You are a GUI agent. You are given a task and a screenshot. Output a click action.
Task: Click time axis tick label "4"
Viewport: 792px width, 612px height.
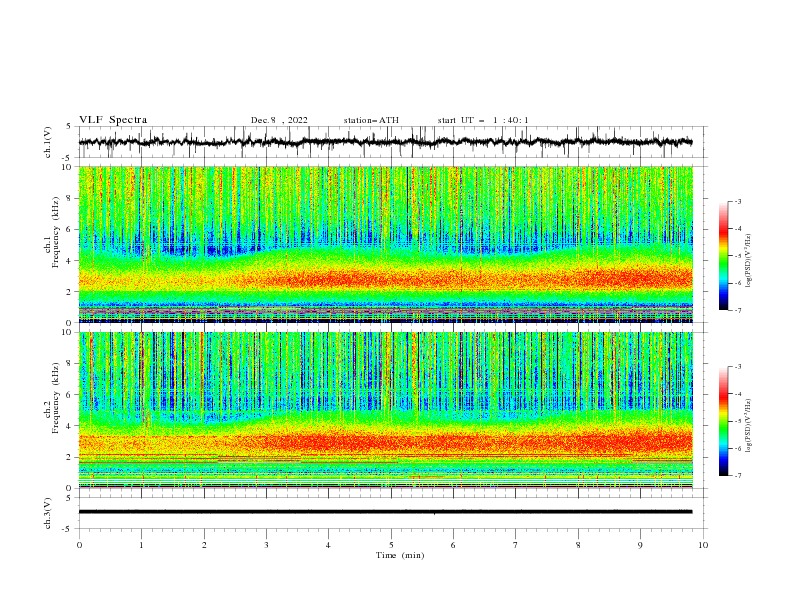(x=328, y=545)
